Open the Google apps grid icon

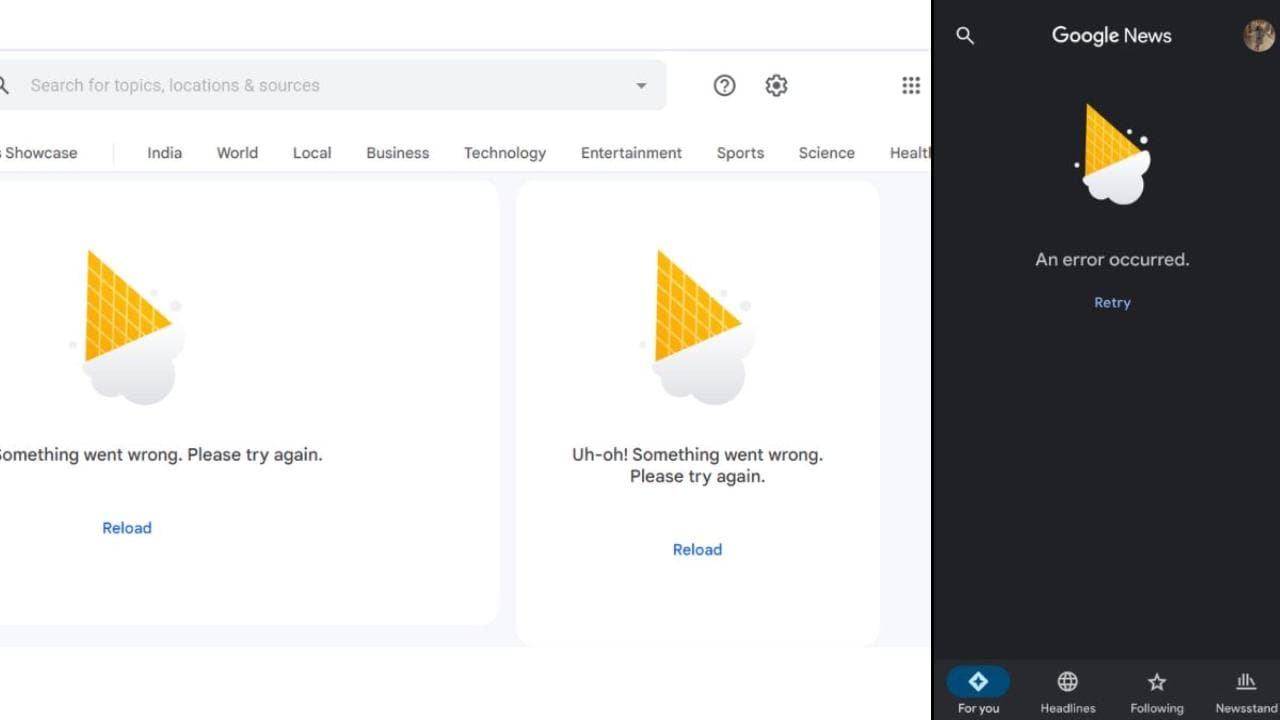[x=910, y=85]
